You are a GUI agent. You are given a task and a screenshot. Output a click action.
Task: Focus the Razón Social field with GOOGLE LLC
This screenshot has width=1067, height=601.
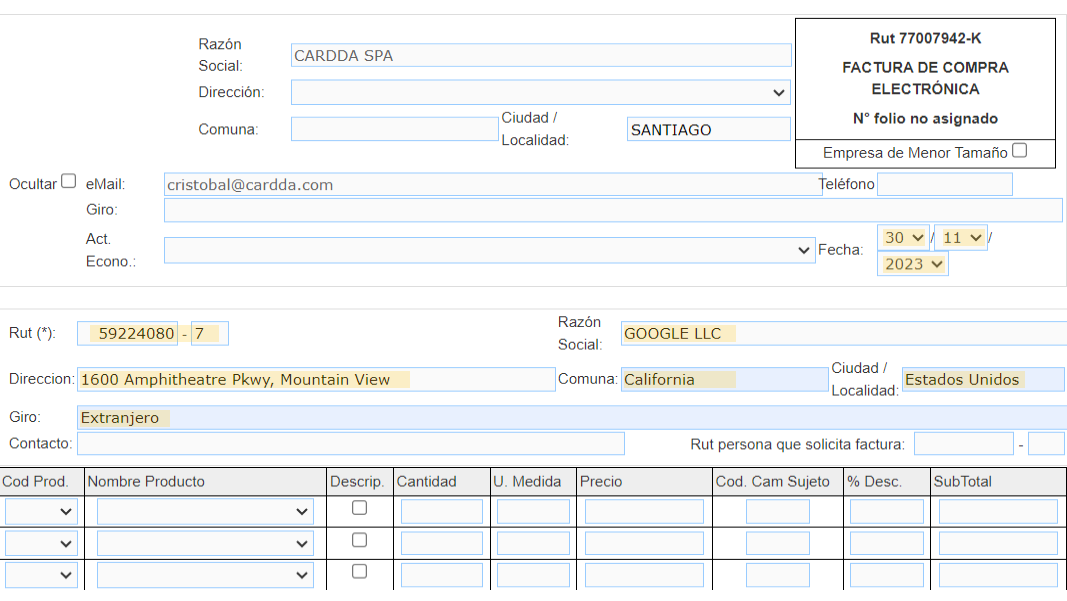point(842,334)
